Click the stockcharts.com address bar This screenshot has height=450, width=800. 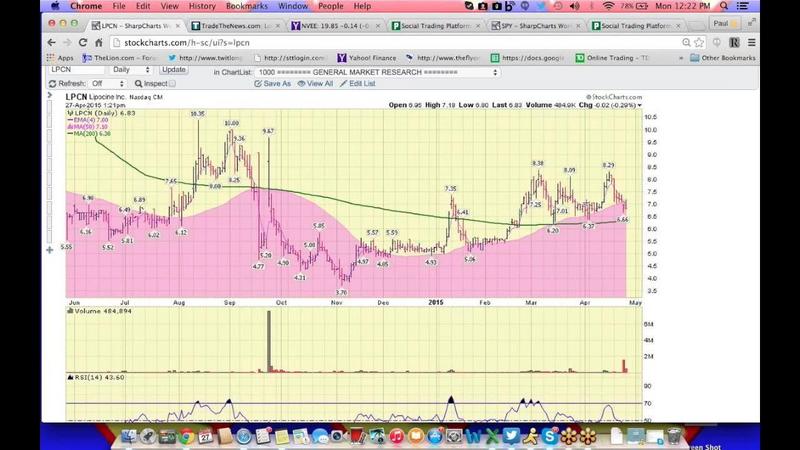pos(395,43)
